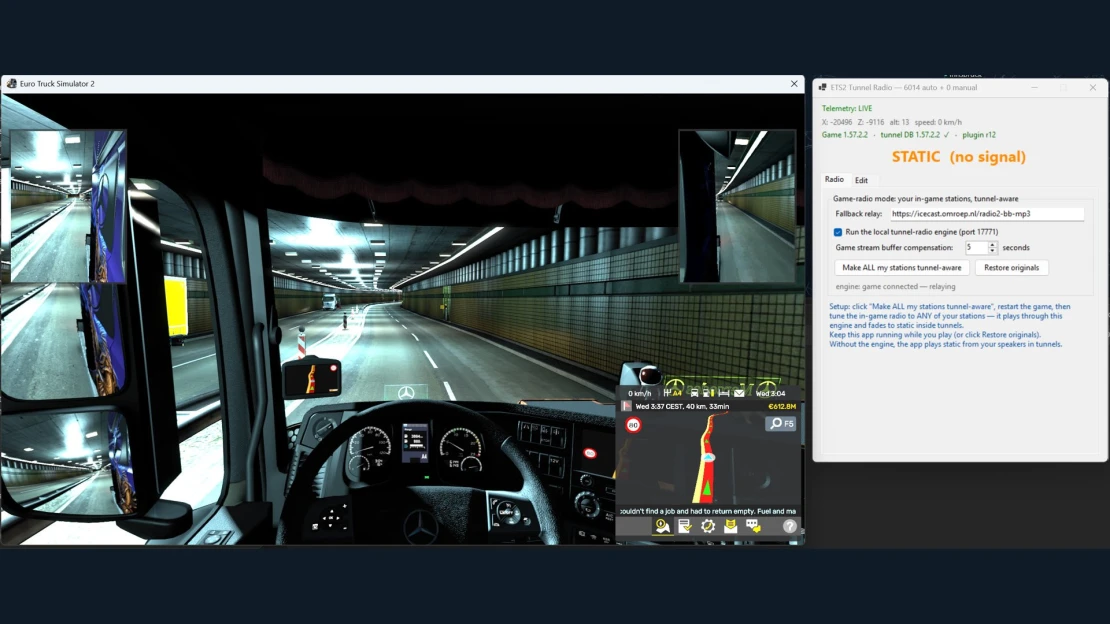Click the envelope mail status icon
Screen dimensions: 1110x624
(x=739, y=393)
